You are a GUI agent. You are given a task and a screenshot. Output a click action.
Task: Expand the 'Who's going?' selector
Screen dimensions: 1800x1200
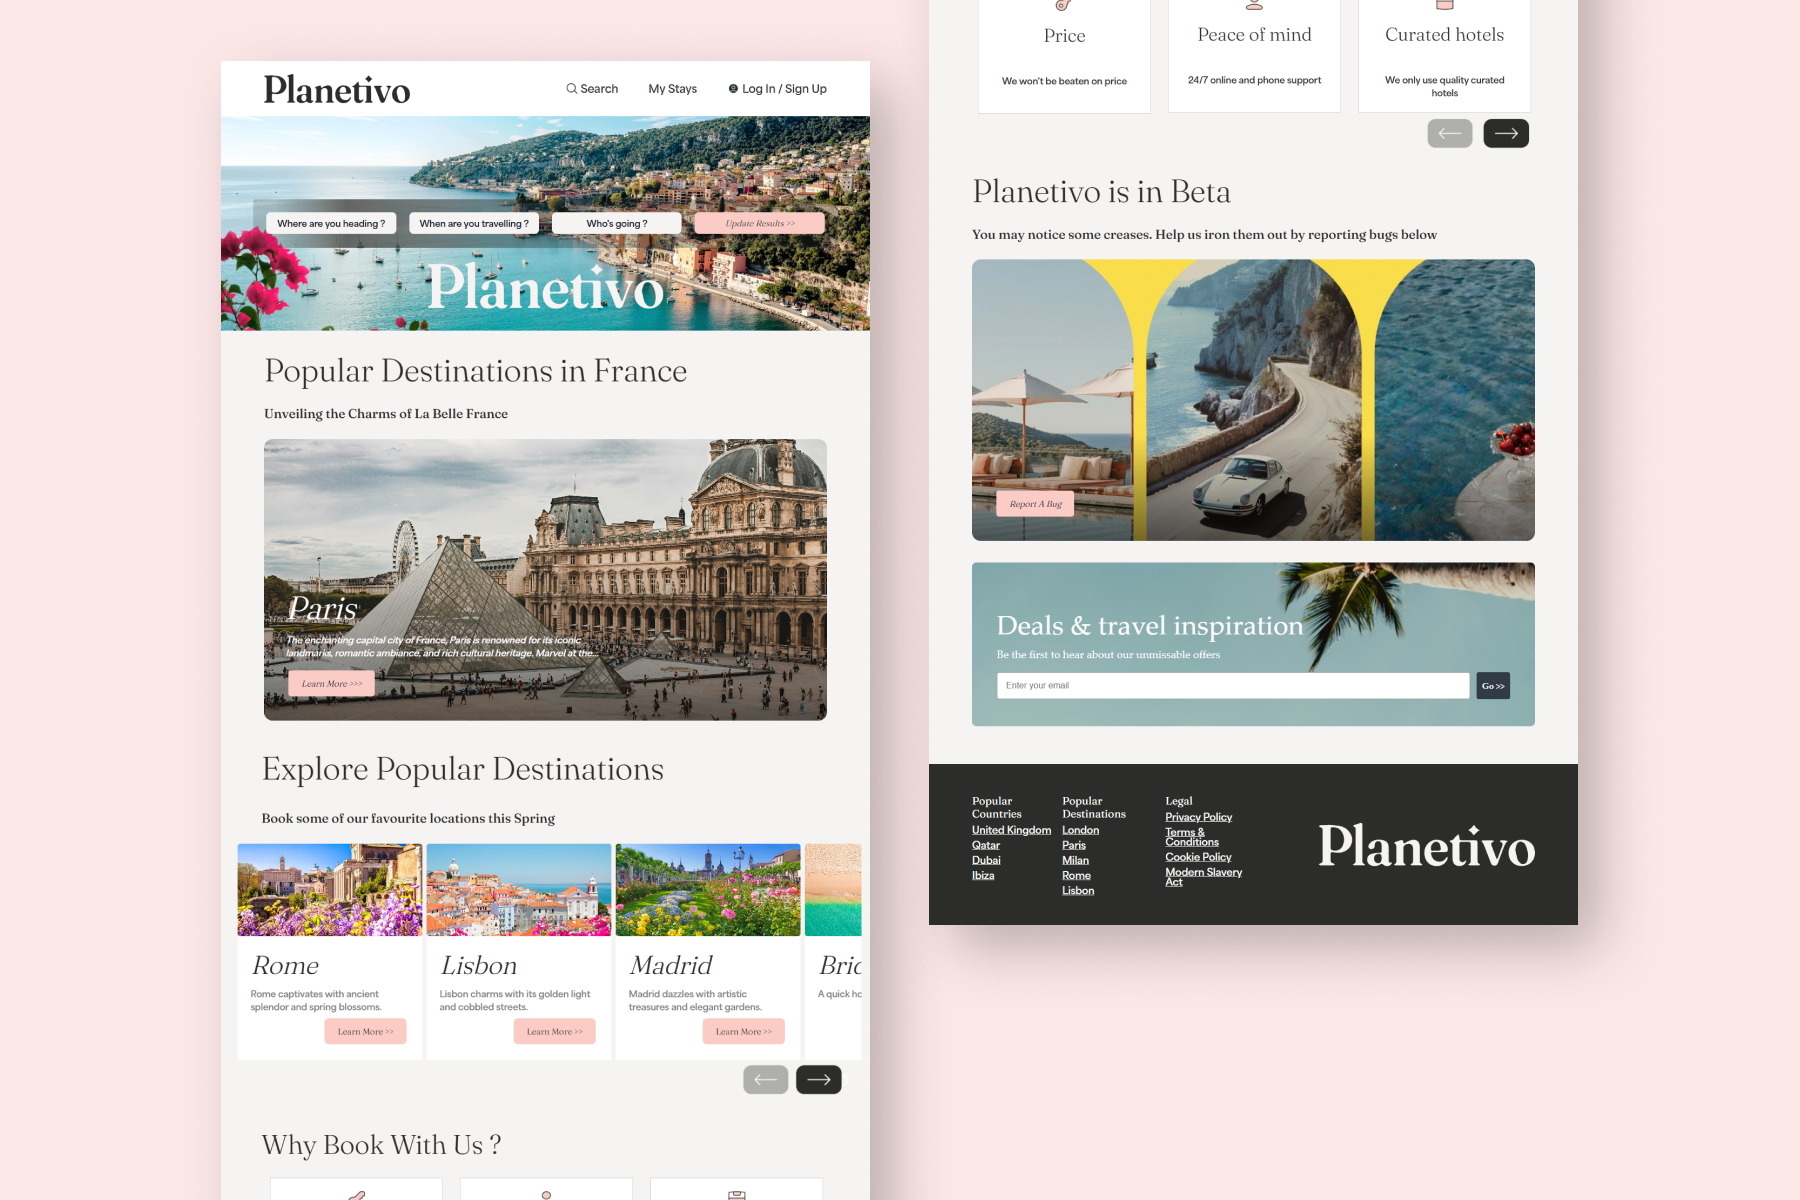(617, 223)
